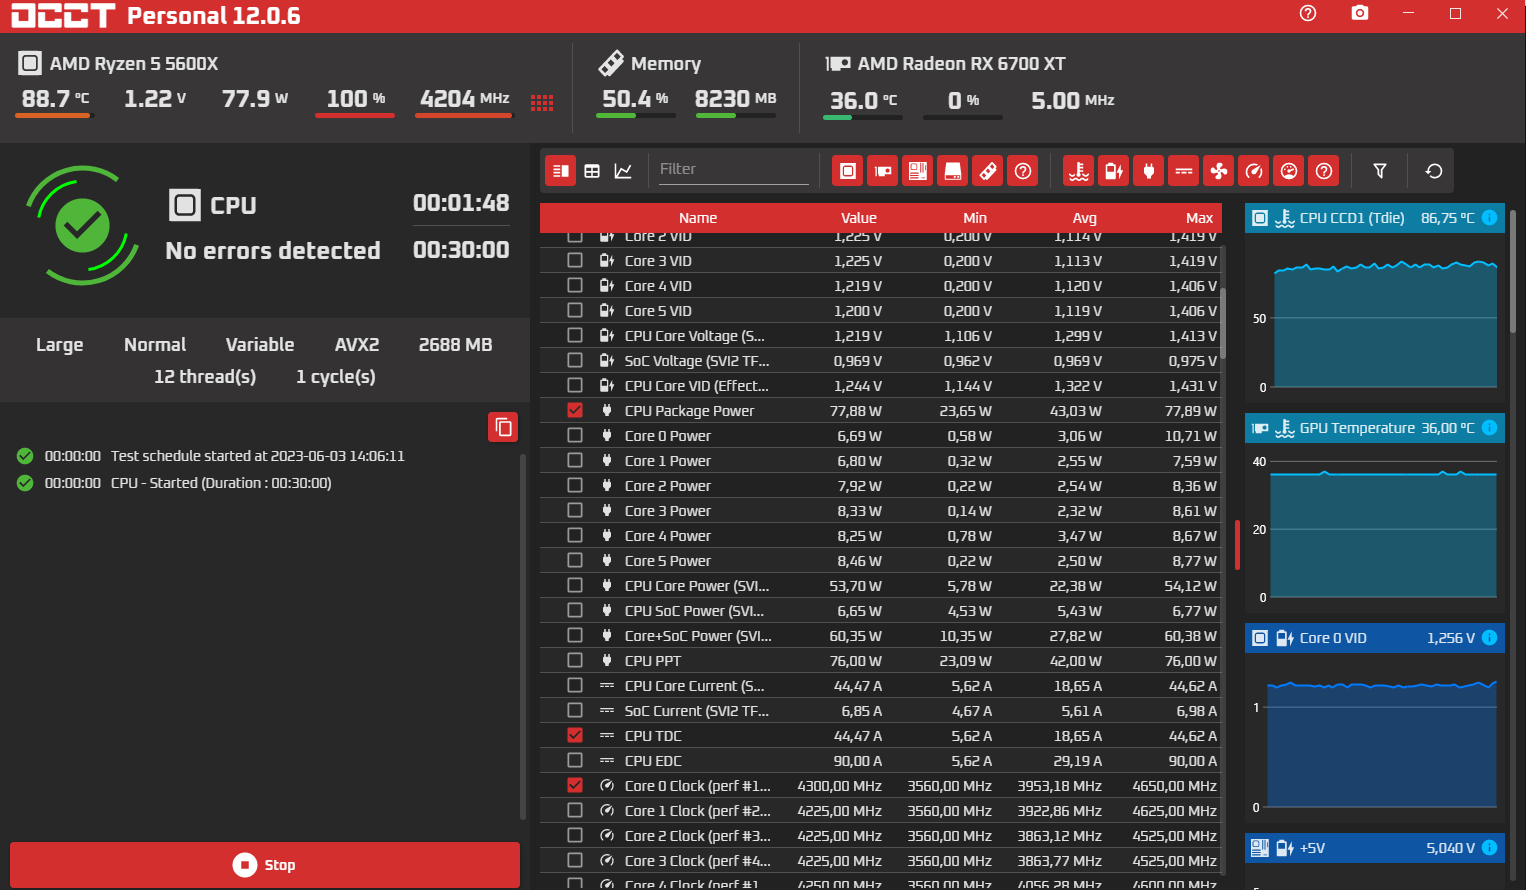Click the CPU Core Power row name

tap(697, 586)
